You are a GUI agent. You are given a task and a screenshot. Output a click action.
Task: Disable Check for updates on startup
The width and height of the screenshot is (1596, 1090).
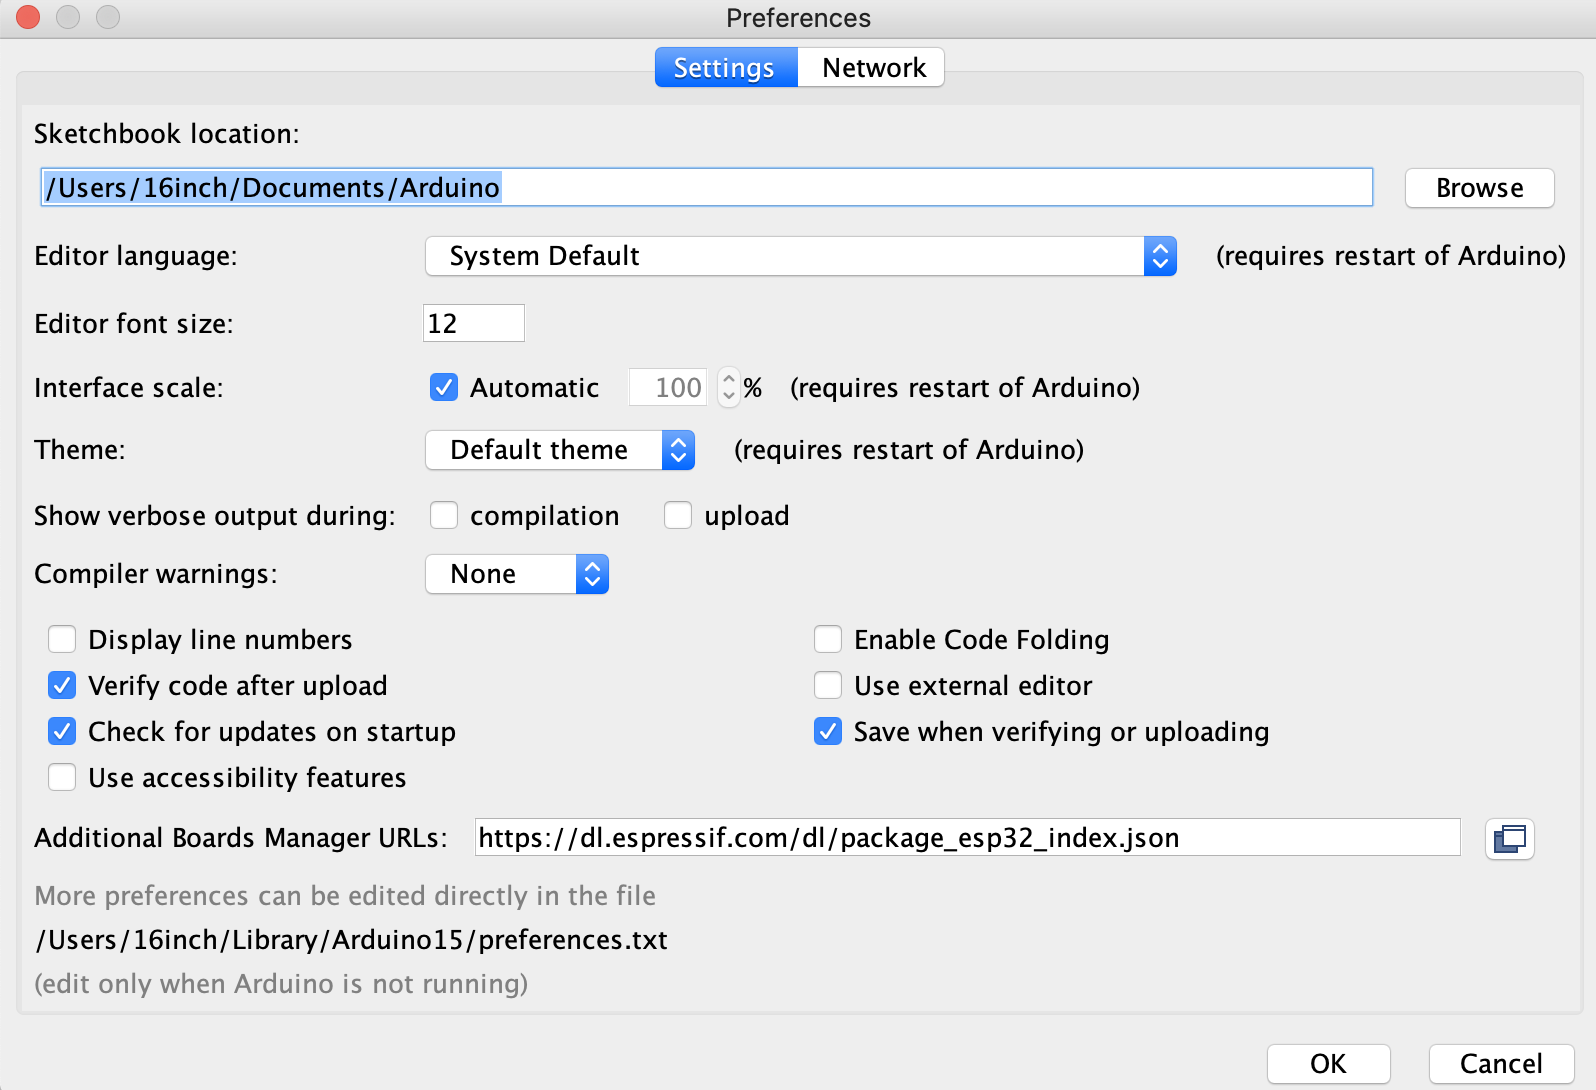(x=62, y=731)
